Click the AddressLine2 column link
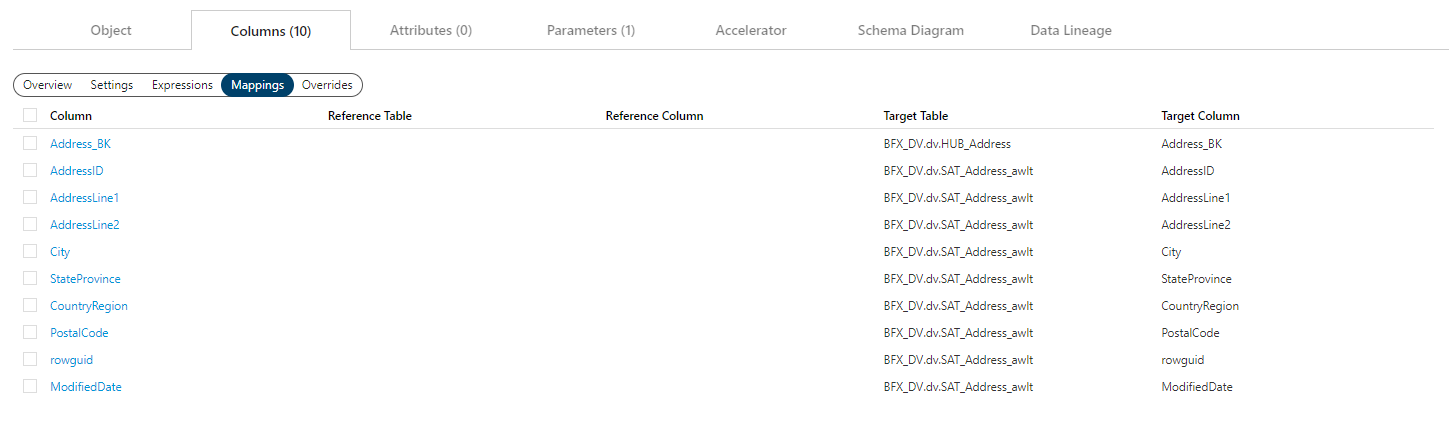The image size is (1453, 428). [85, 225]
